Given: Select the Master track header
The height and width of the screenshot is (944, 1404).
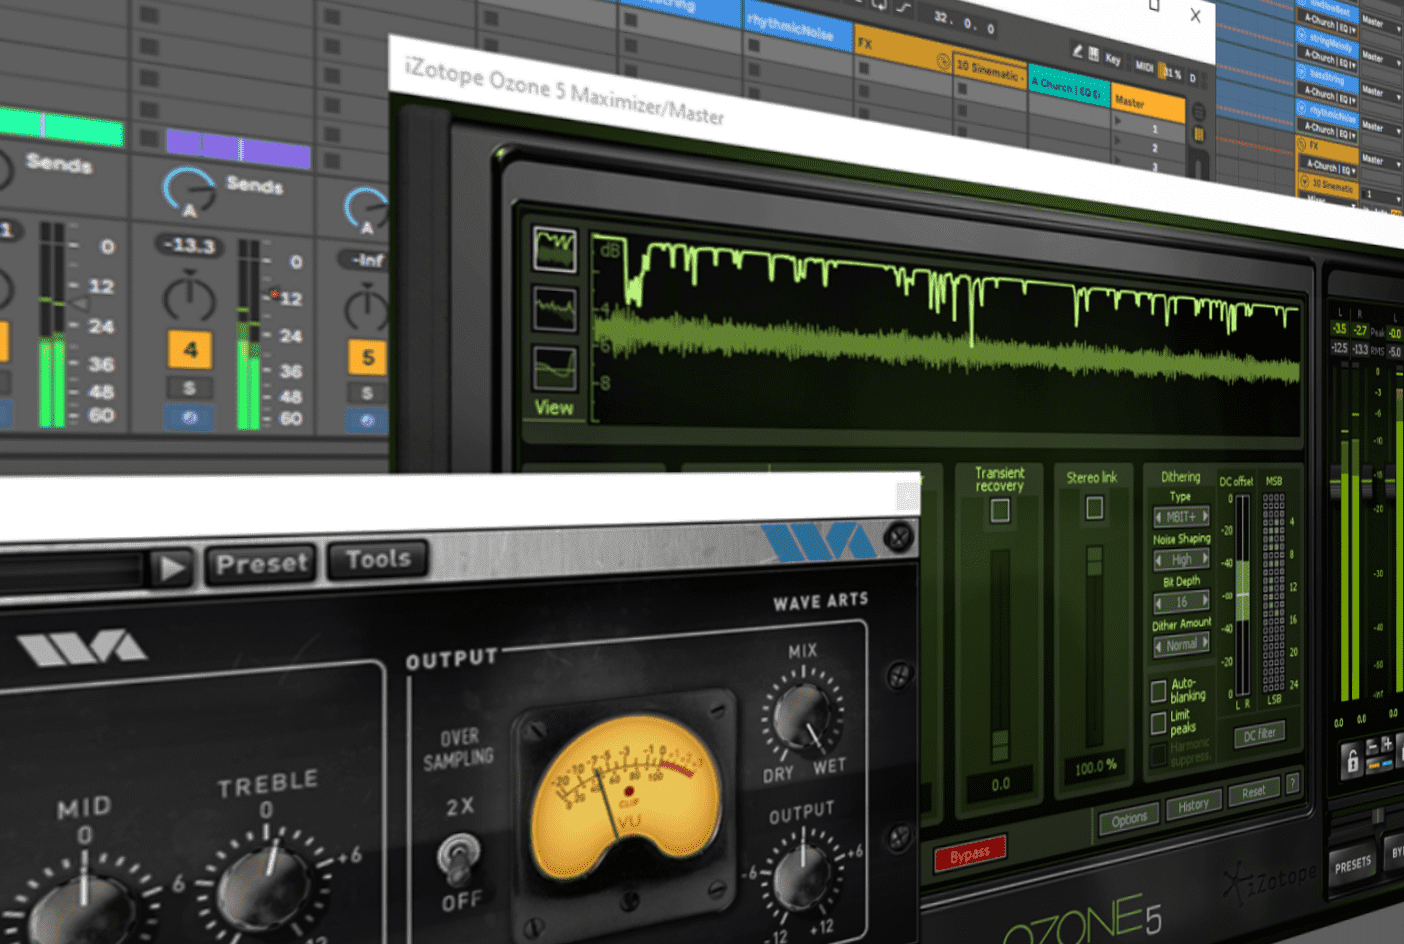Looking at the screenshot, I should pyautogui.click(x=1148, y=104).
